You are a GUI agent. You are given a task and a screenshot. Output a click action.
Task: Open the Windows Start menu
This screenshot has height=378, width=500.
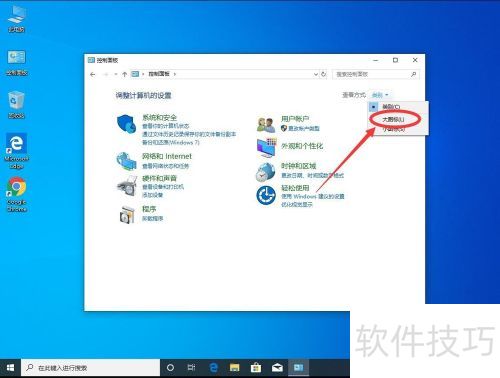coord(10,368)
